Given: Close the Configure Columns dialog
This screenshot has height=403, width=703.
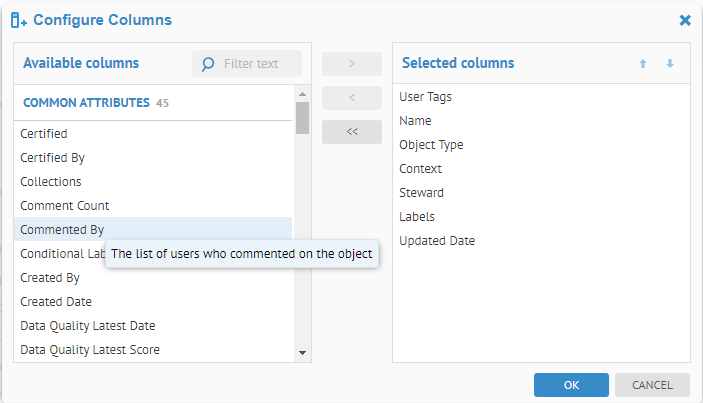Looking at the screenshot, I should pos(685,20).
